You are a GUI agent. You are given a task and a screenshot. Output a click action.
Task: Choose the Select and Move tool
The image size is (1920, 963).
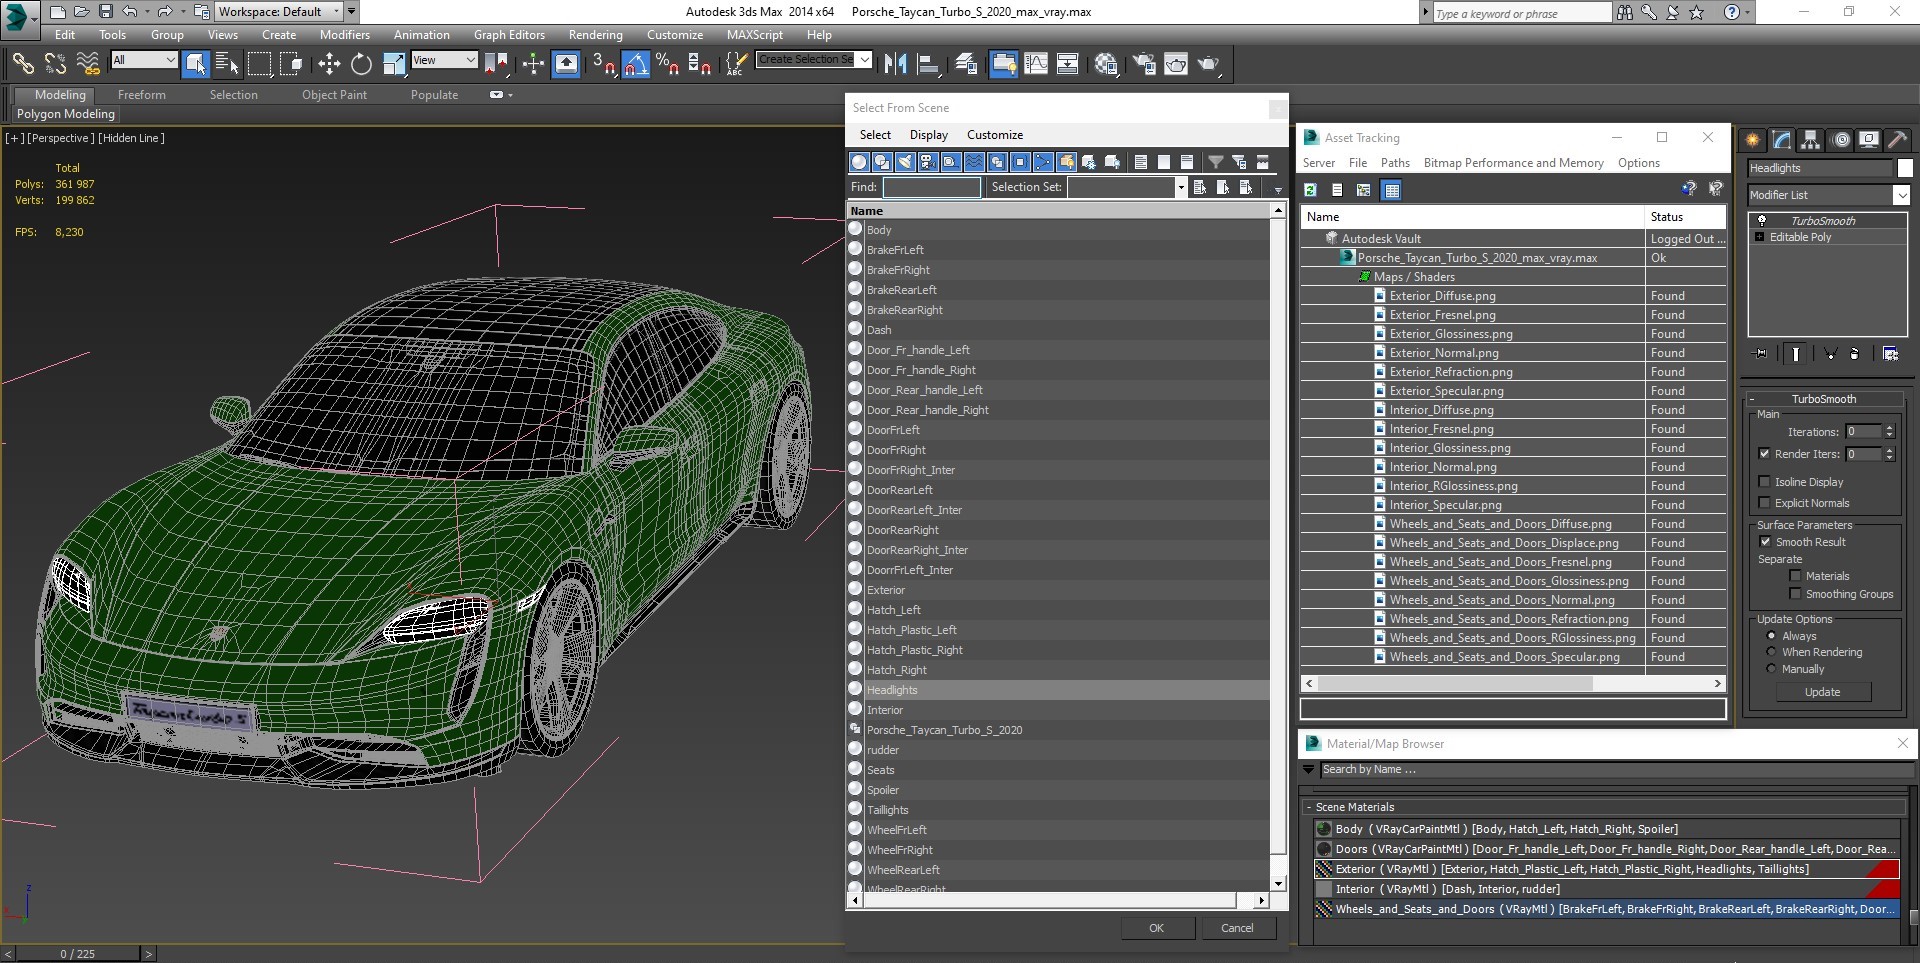pos(329,64)
